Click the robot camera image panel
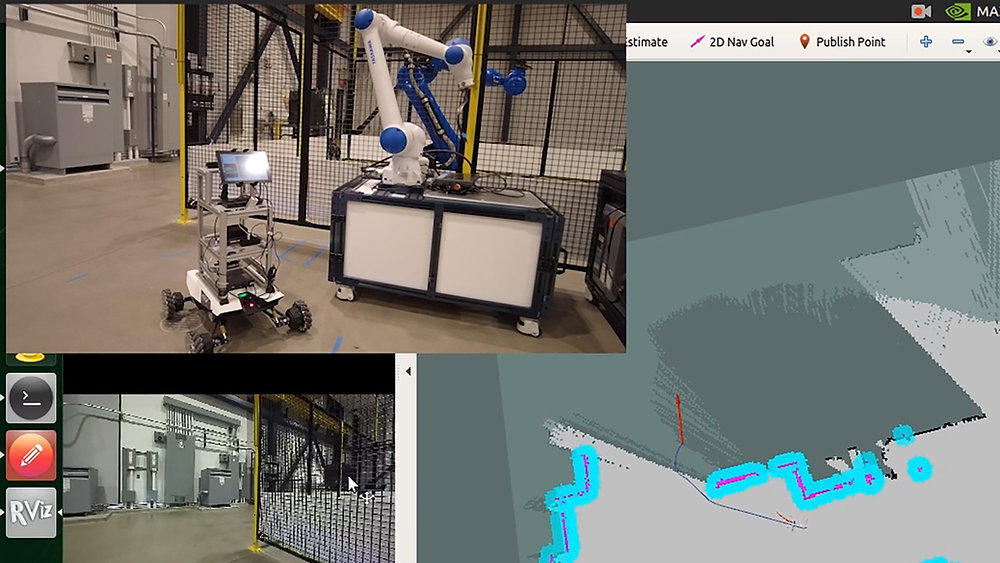1000x563 pixels. [x=228, y=478]
